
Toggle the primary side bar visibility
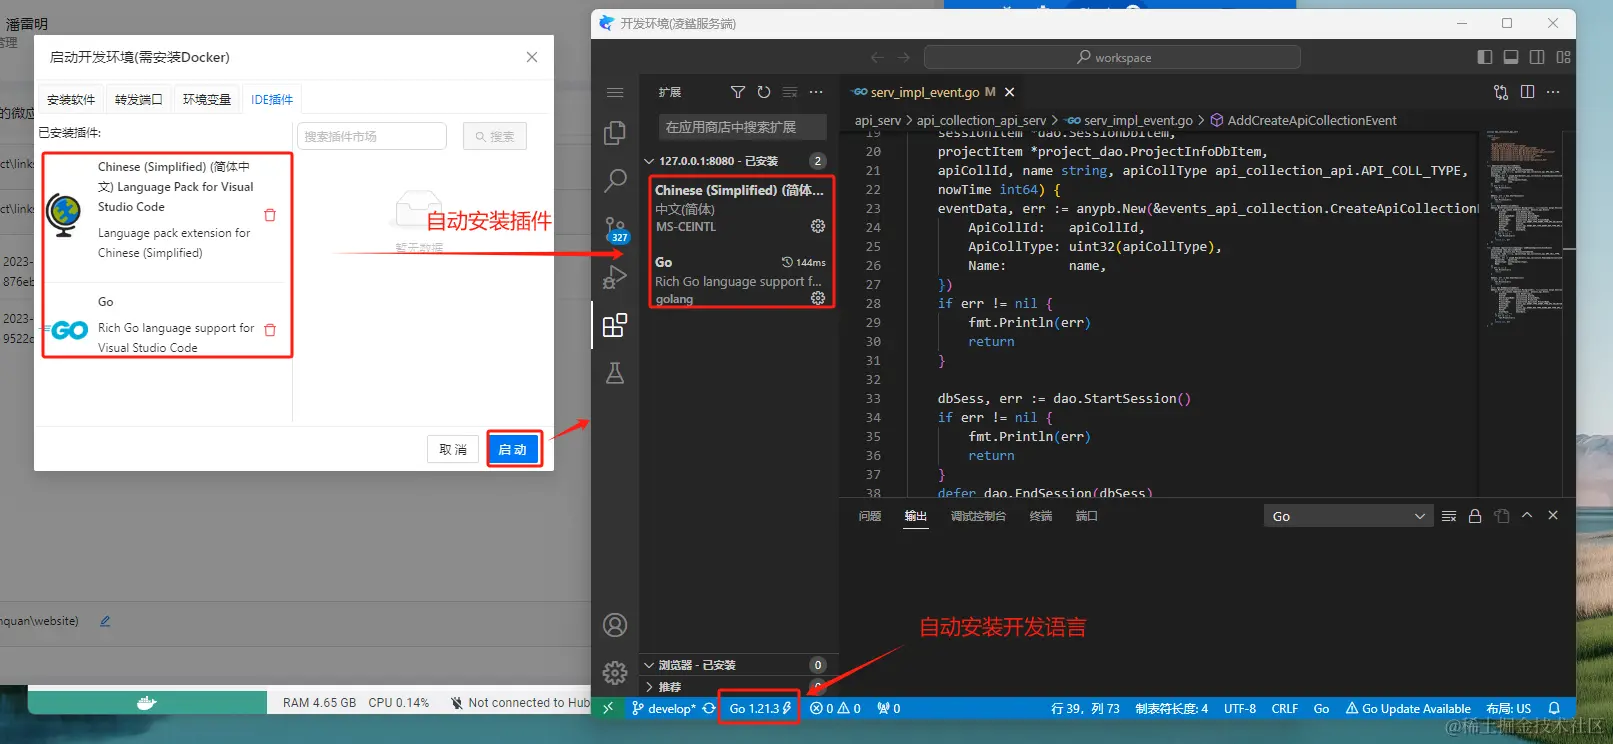(1485, 57)
